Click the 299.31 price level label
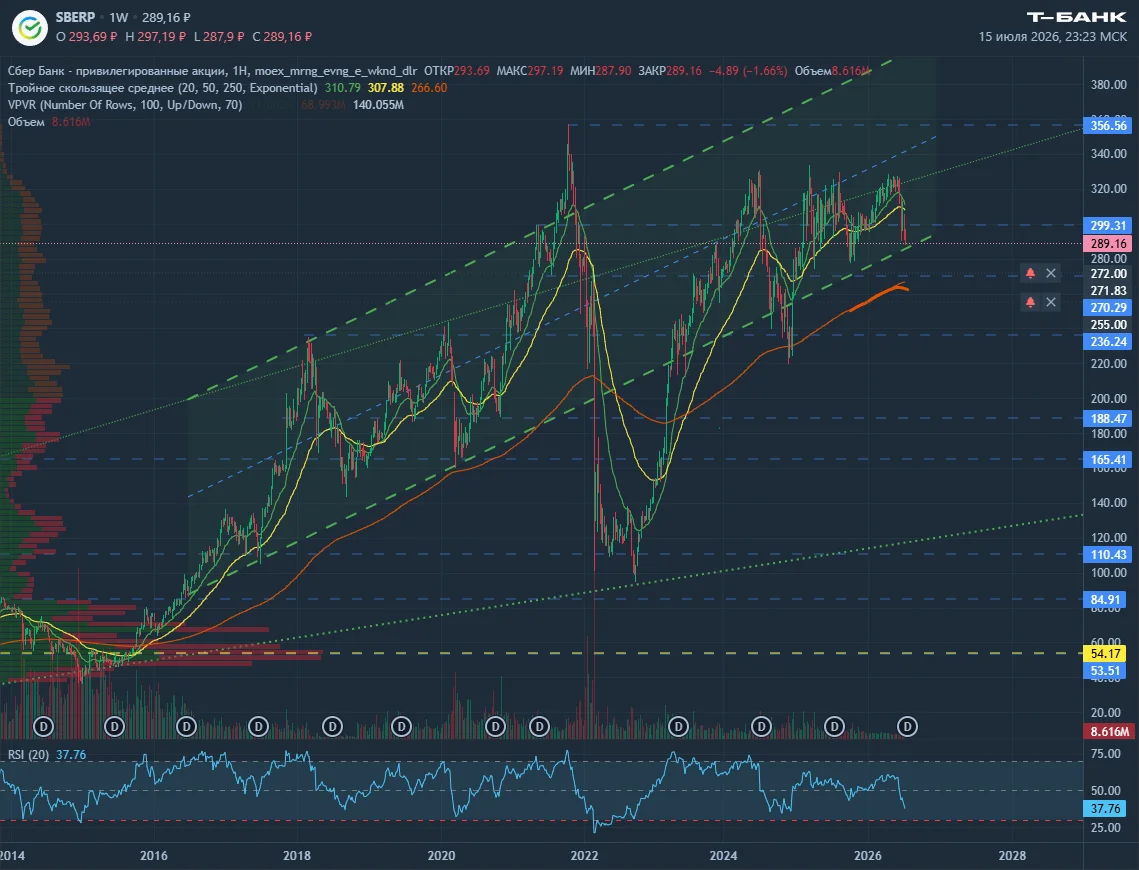 (1108, 225)
